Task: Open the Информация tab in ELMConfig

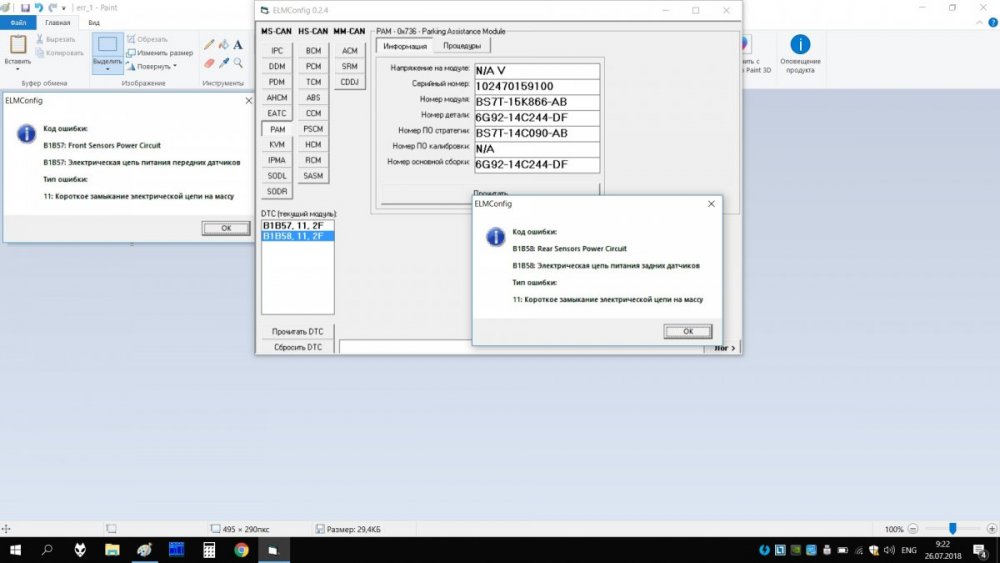Action: 404,46
